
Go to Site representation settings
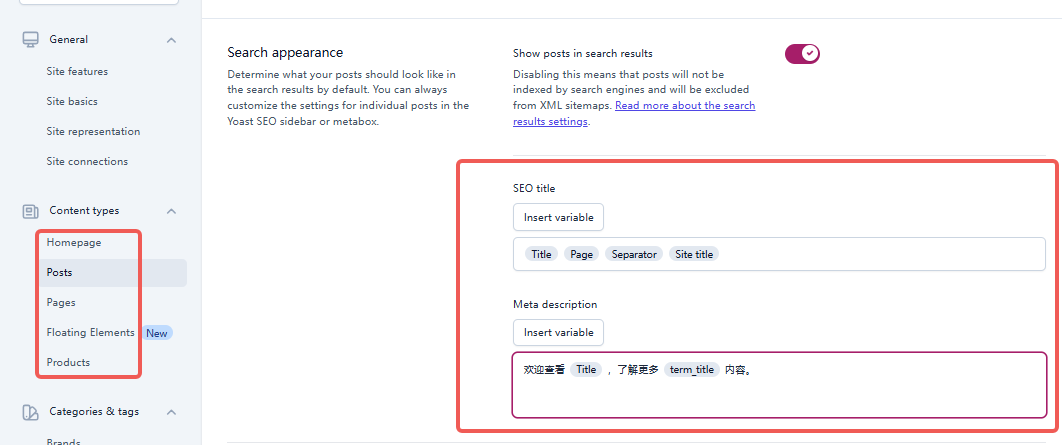click(x=93, y=132)
